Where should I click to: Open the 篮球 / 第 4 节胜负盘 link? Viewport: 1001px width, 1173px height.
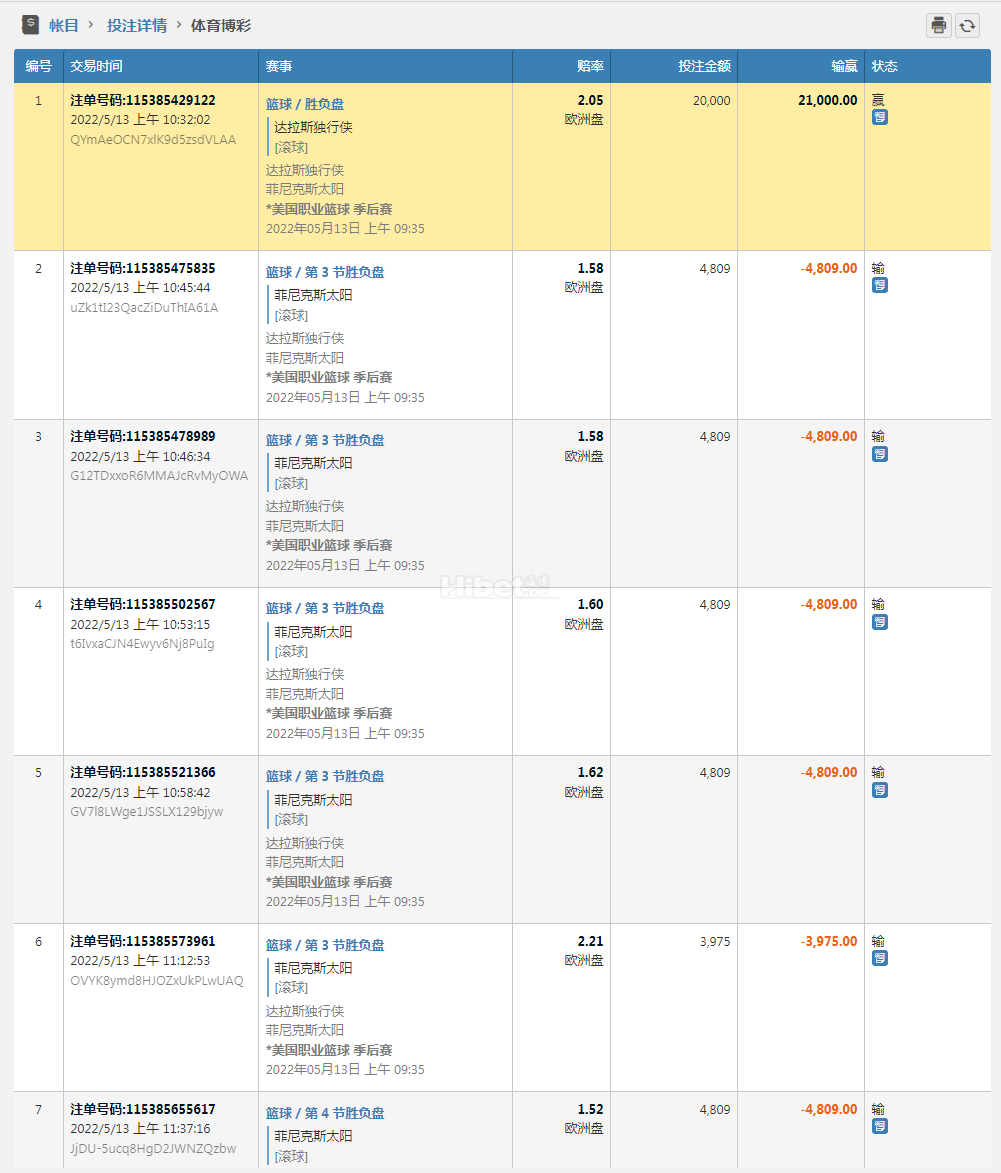[325, 1113]
